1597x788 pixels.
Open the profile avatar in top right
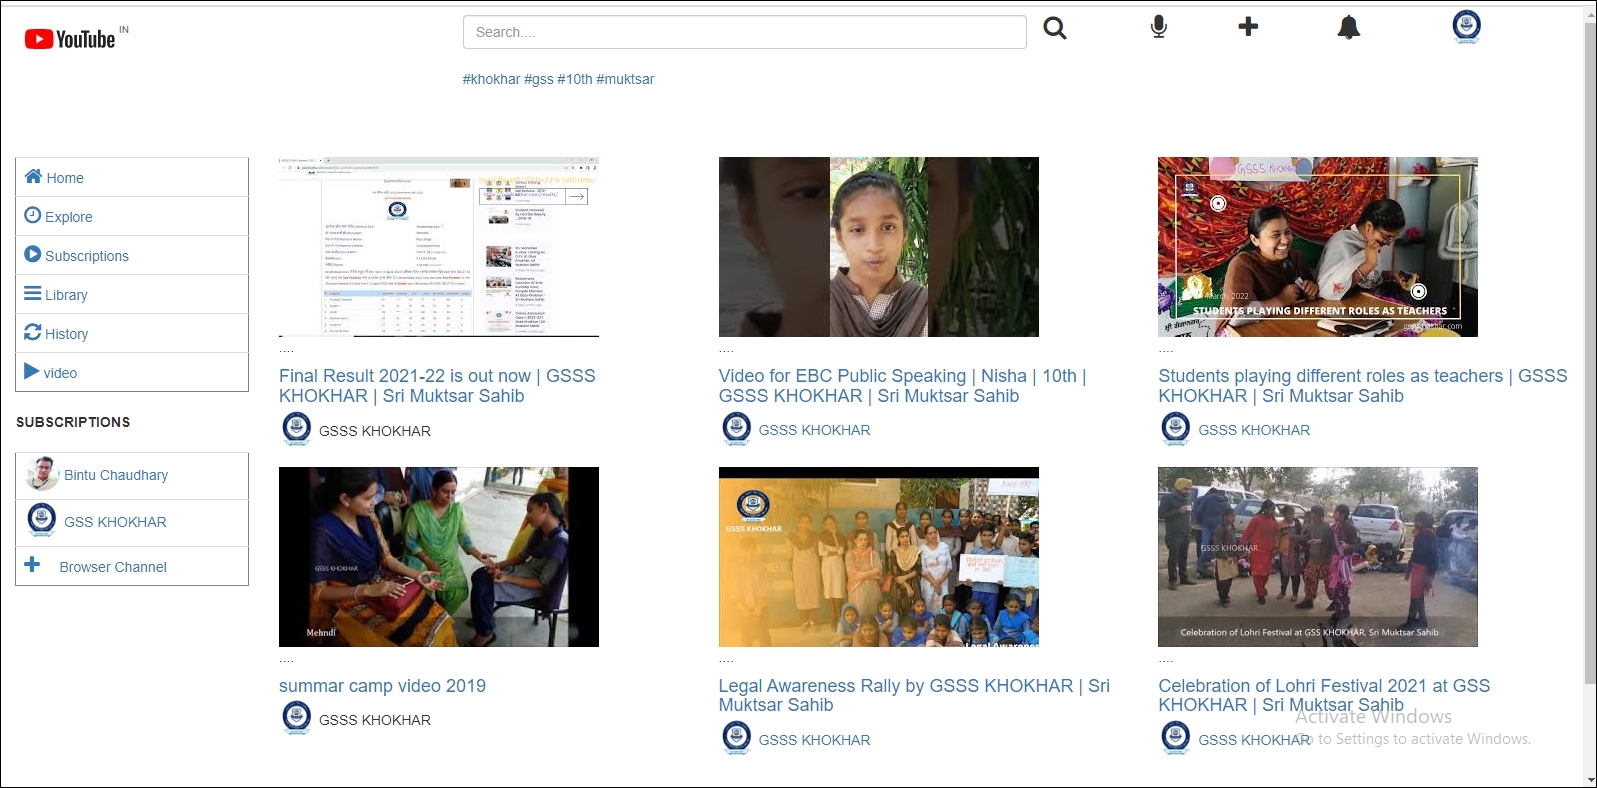1466,26
